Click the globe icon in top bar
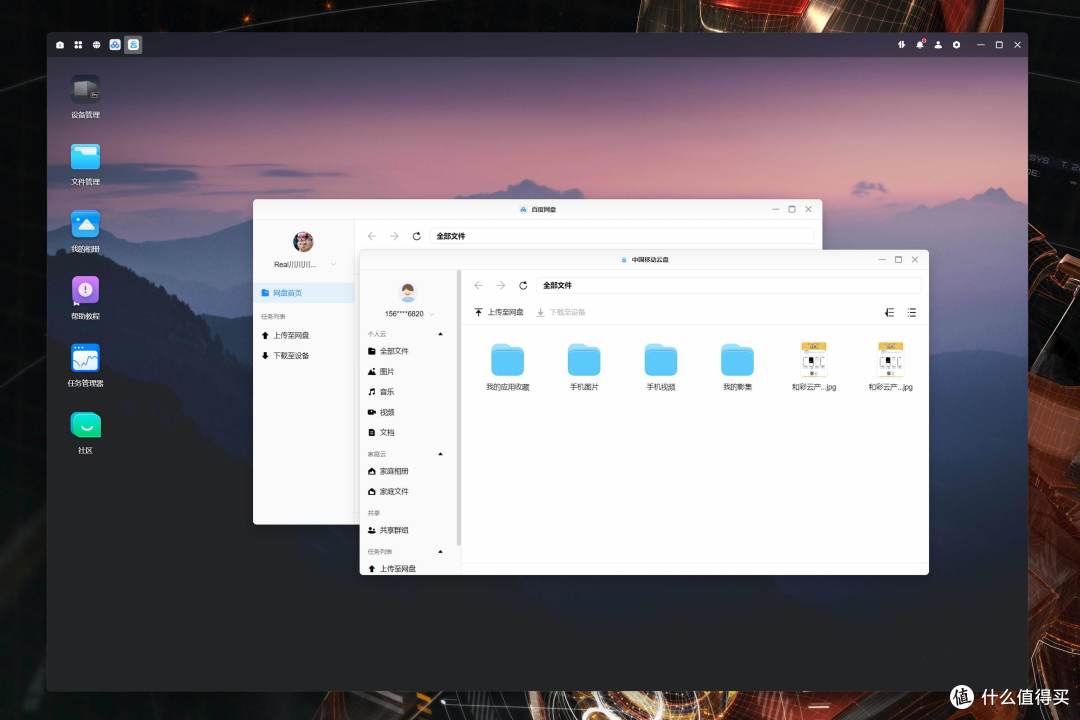Screen dimensions: 1080x720 [x=96, y=45]
